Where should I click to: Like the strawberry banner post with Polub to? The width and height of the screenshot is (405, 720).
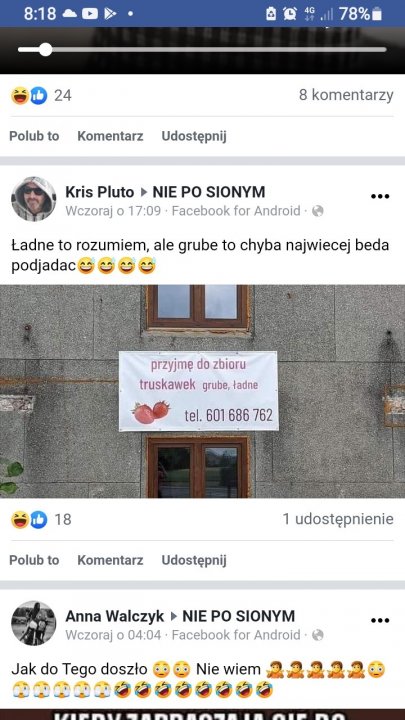(34, 560)
